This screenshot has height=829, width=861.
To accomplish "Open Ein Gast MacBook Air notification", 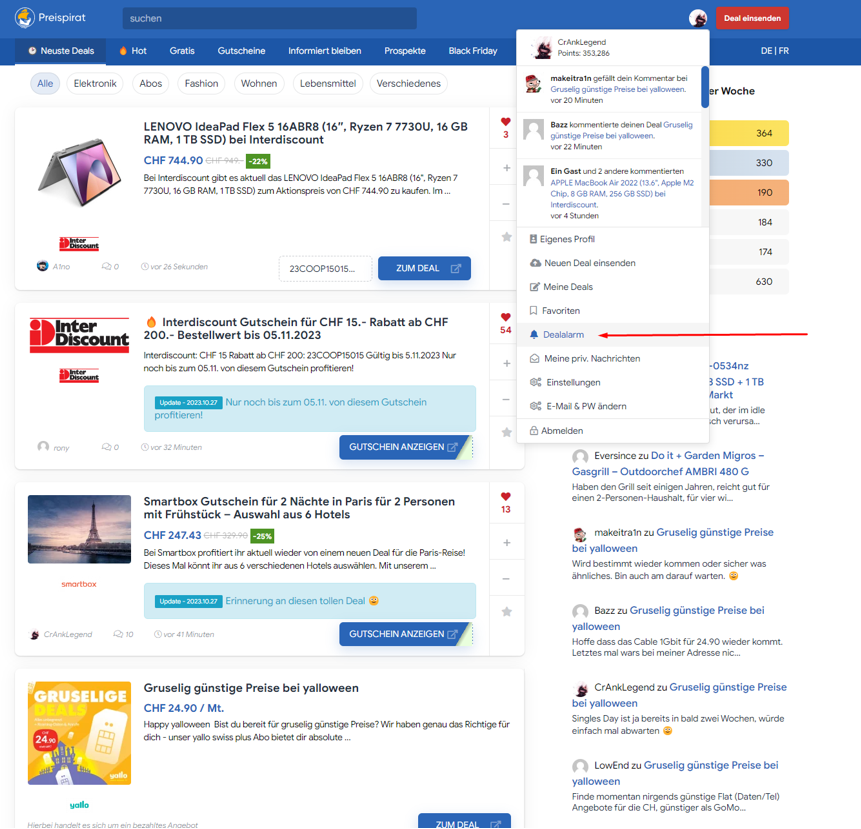I will tap(610, 193).
